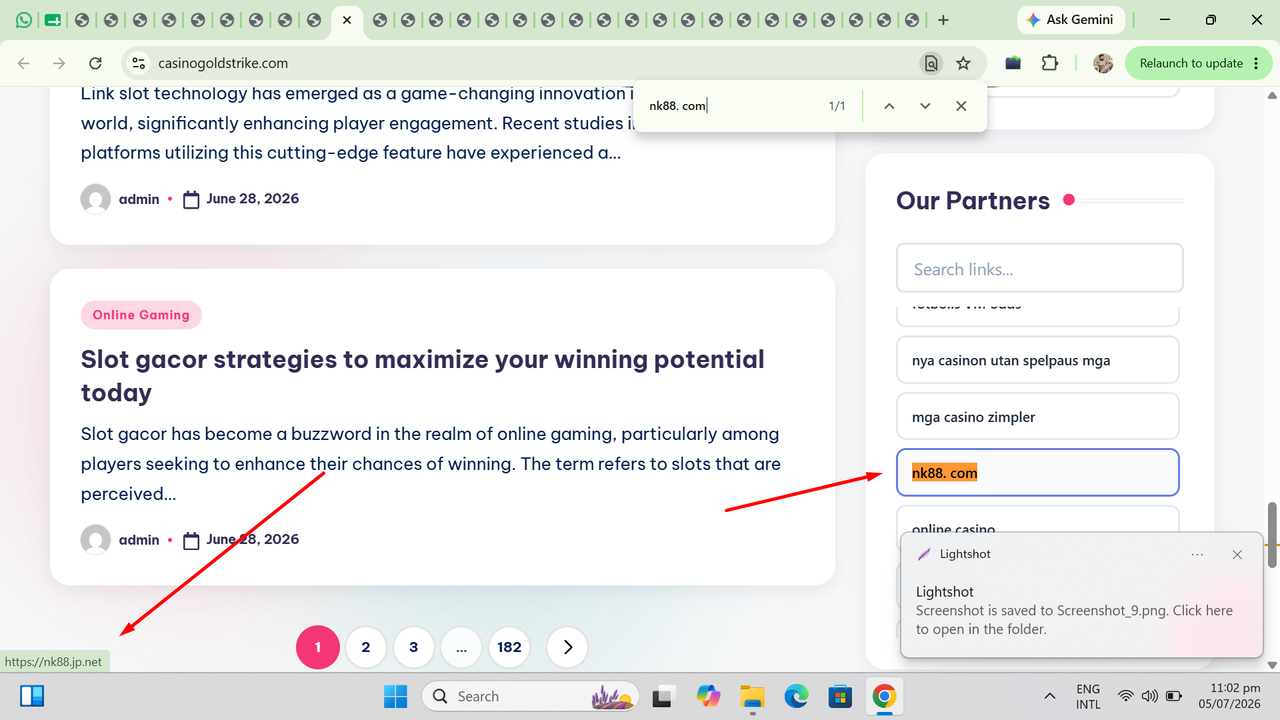Open the Chrome profile avatar
Viewport: 1280px width, 720px height.
pos(1103,63)
